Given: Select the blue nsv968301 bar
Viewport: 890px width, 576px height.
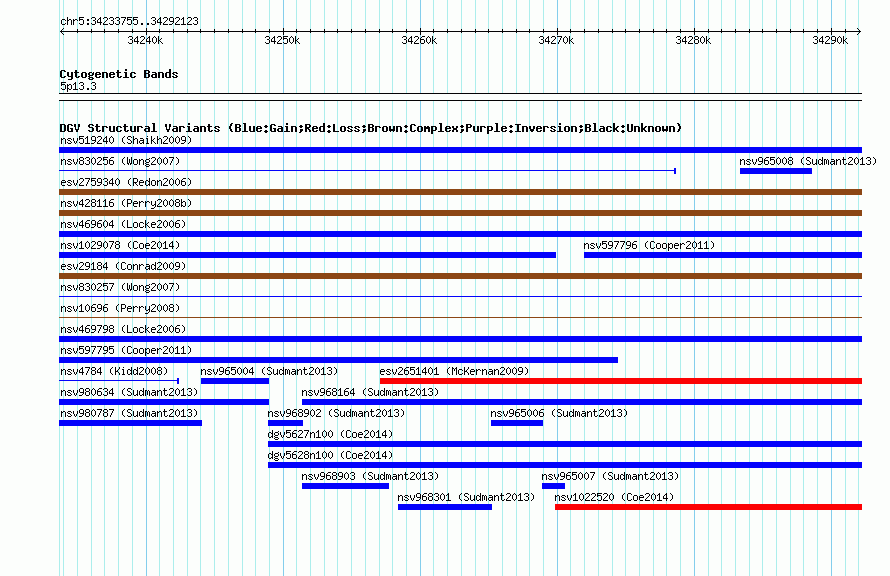Looking at the screenshot, I should tap(445, 507).
